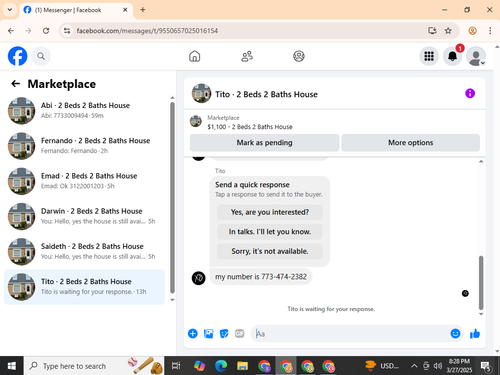This screenshot has height=375, width=500.
Task: Open Chrome profile icon
Action: coord(472,31)
